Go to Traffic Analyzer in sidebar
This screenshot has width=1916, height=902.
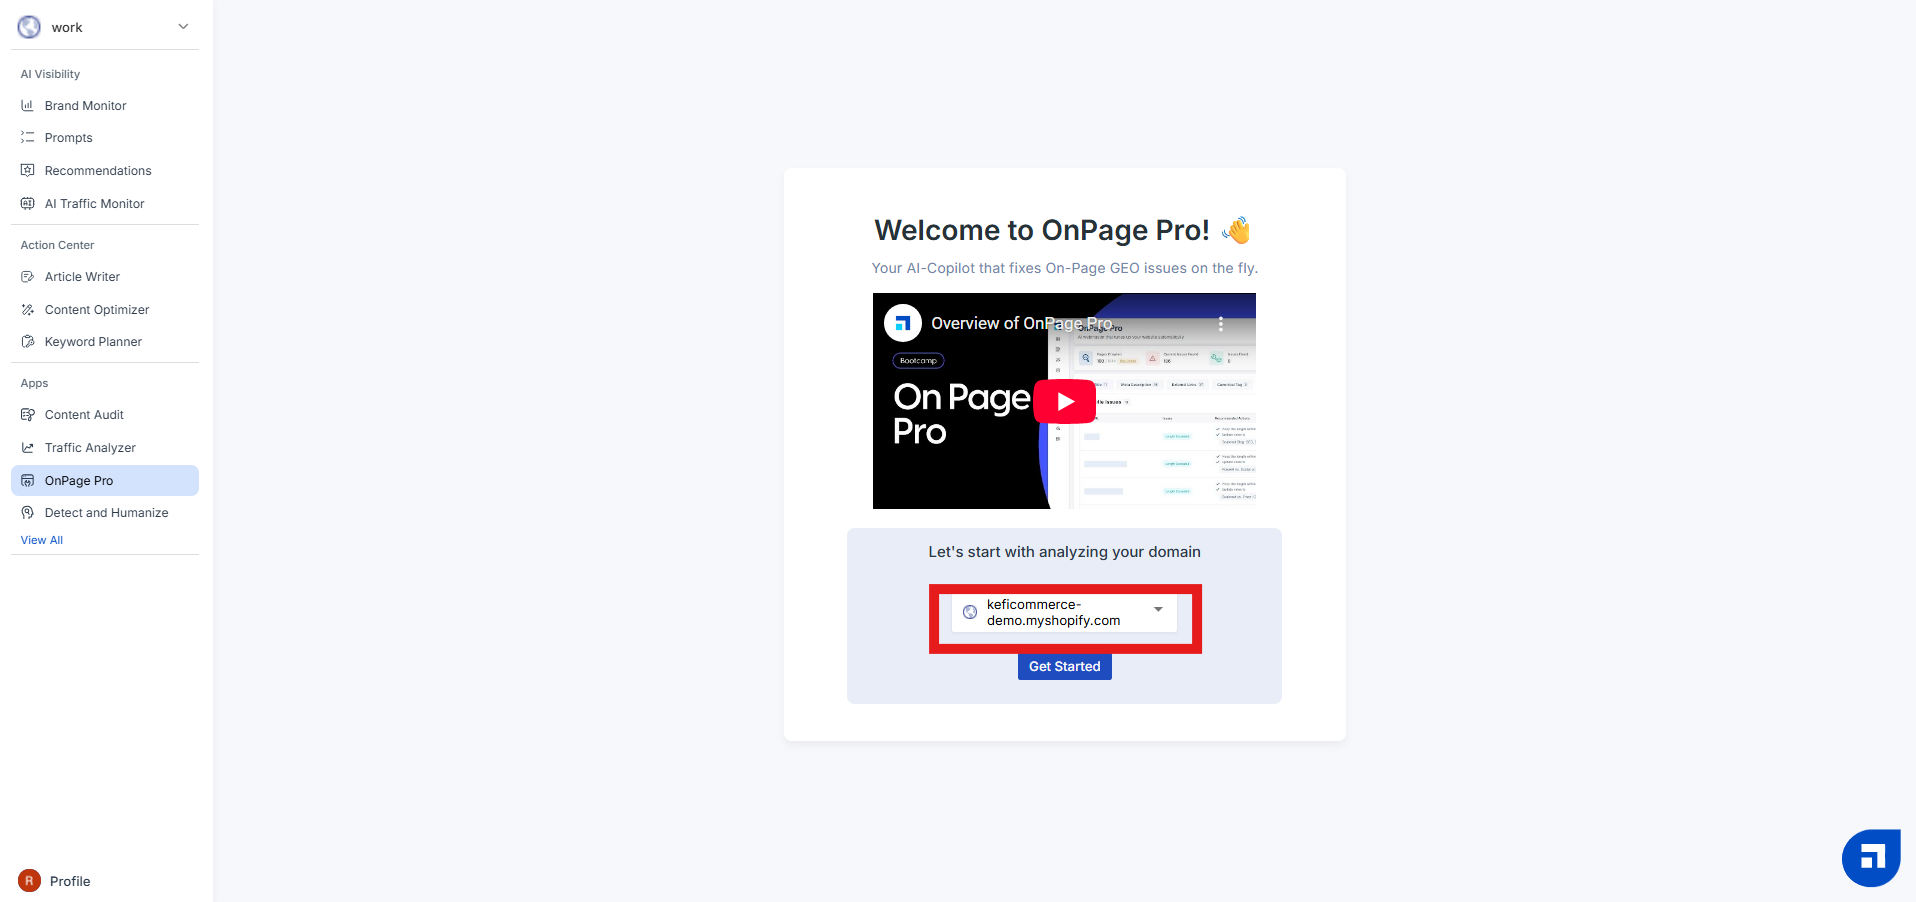[x=90, y=448]
